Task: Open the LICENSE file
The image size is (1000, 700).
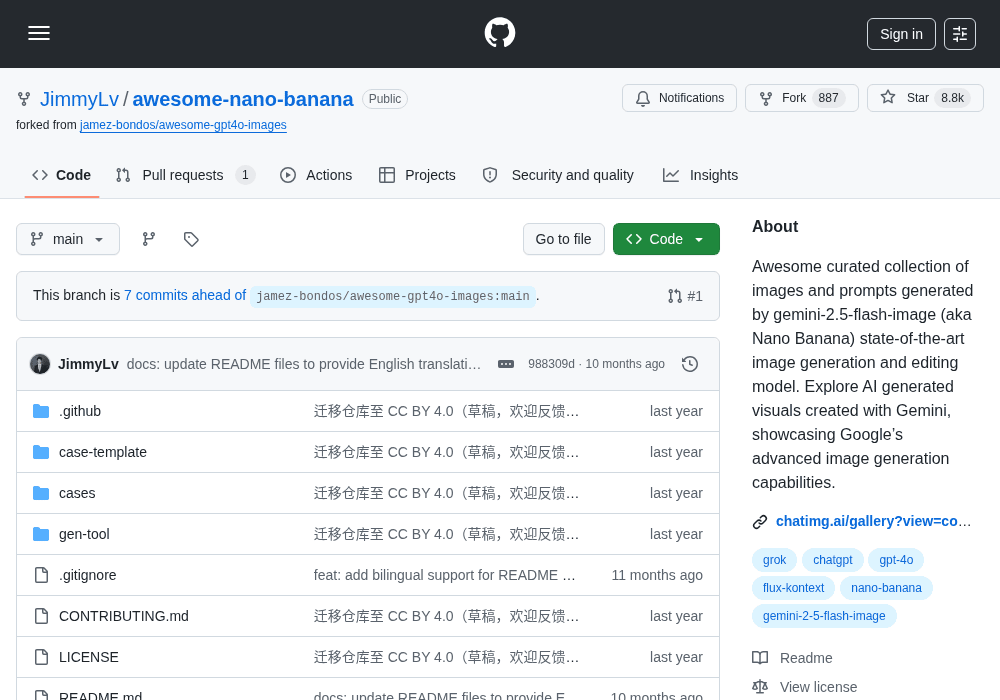Action: [89, 657]
